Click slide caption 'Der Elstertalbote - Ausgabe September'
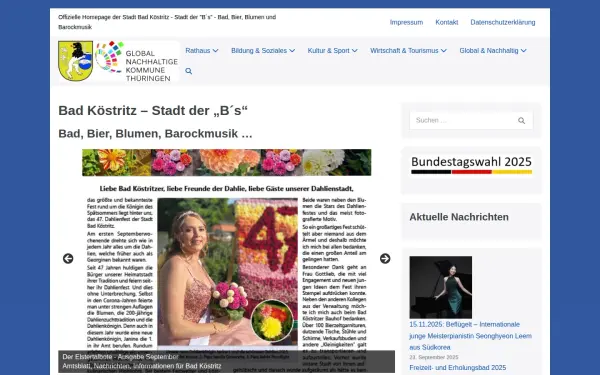 click(121, 357)
